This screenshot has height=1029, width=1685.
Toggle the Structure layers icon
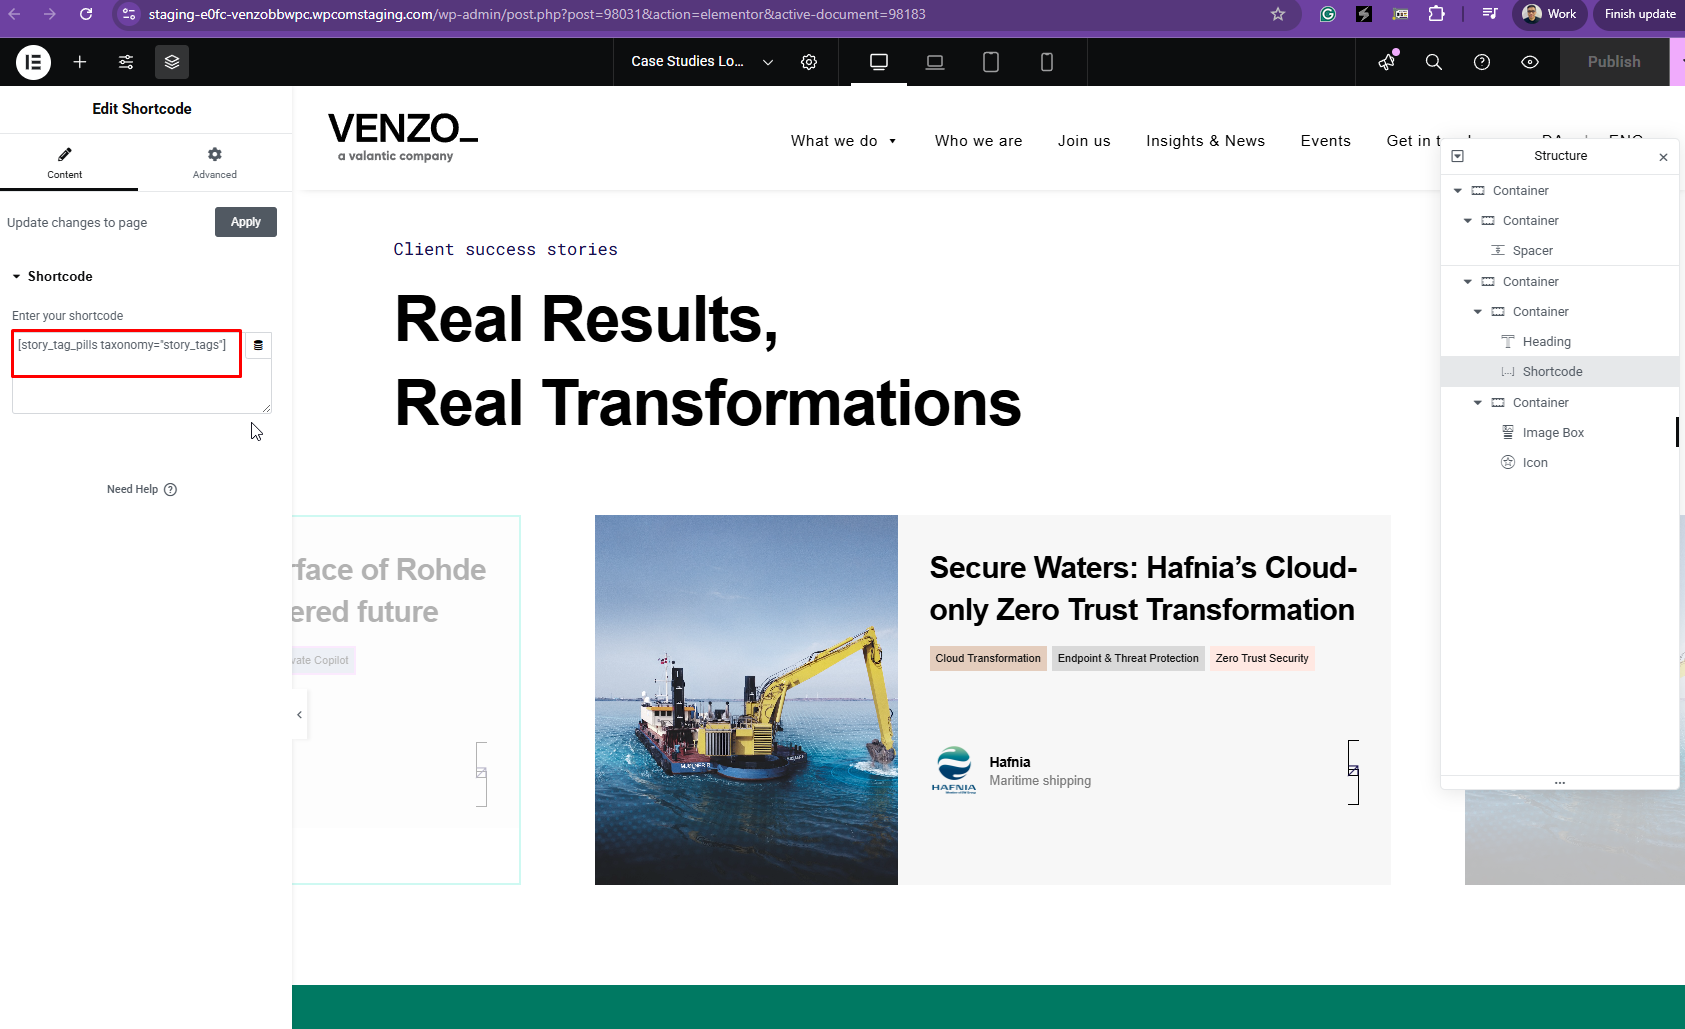172,62
